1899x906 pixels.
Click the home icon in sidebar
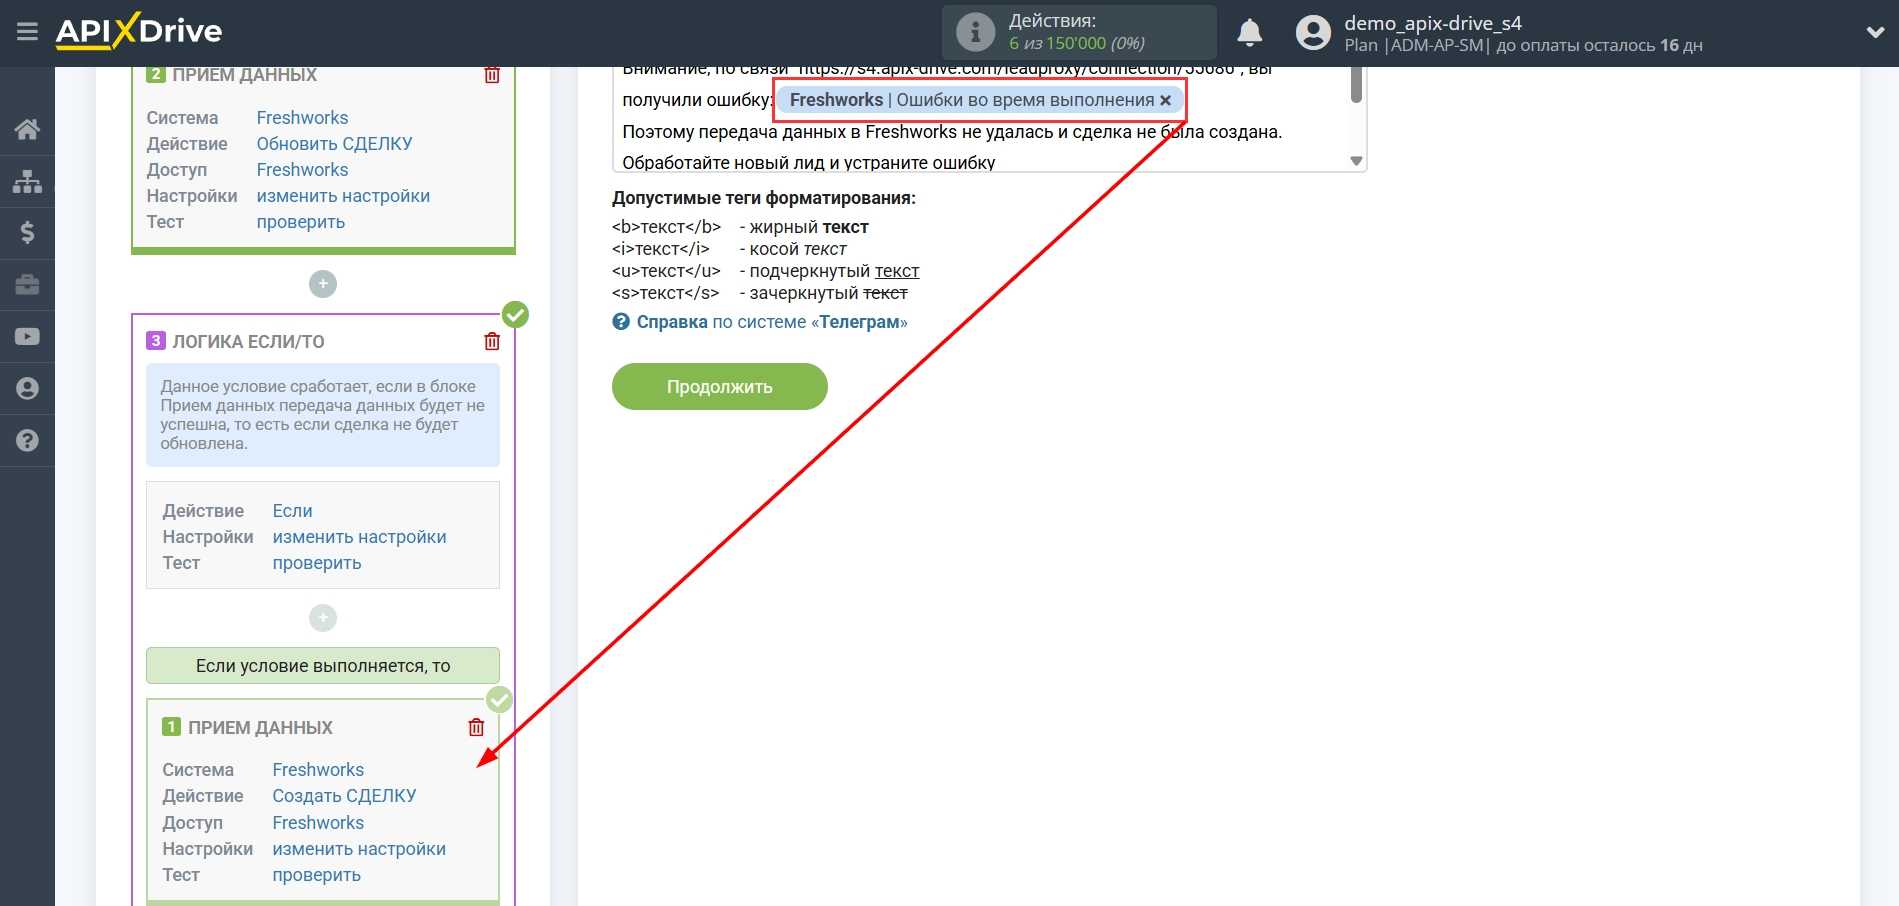(27, 129)
